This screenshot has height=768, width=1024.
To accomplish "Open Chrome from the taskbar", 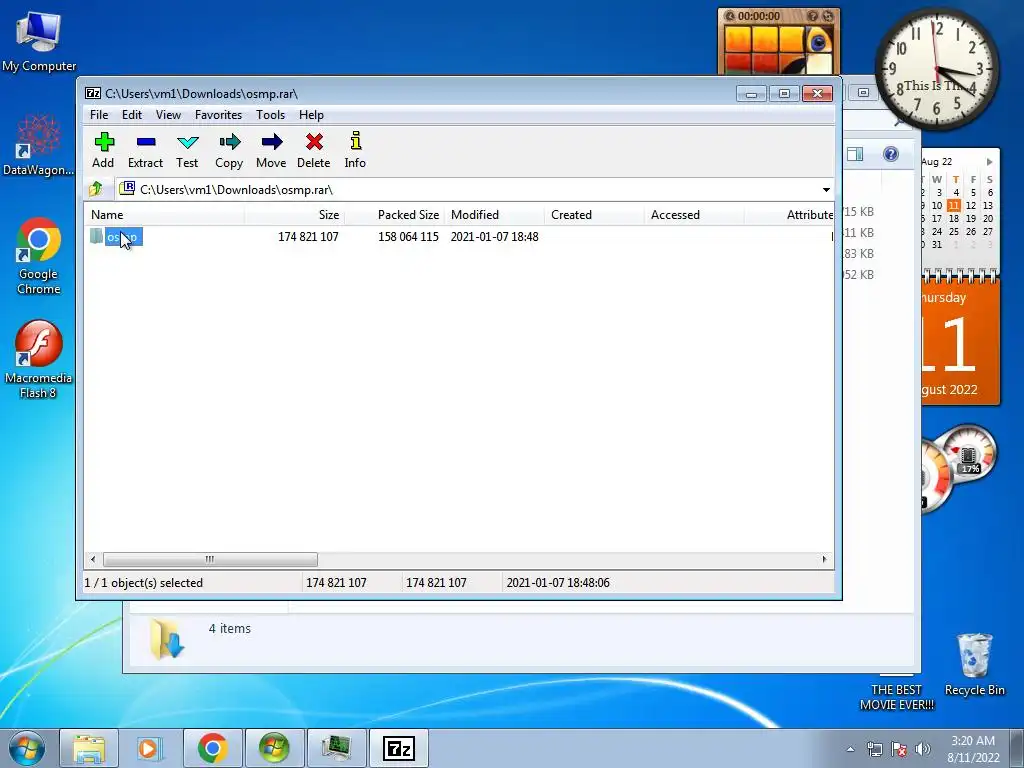I will click(x=212, y=748).
